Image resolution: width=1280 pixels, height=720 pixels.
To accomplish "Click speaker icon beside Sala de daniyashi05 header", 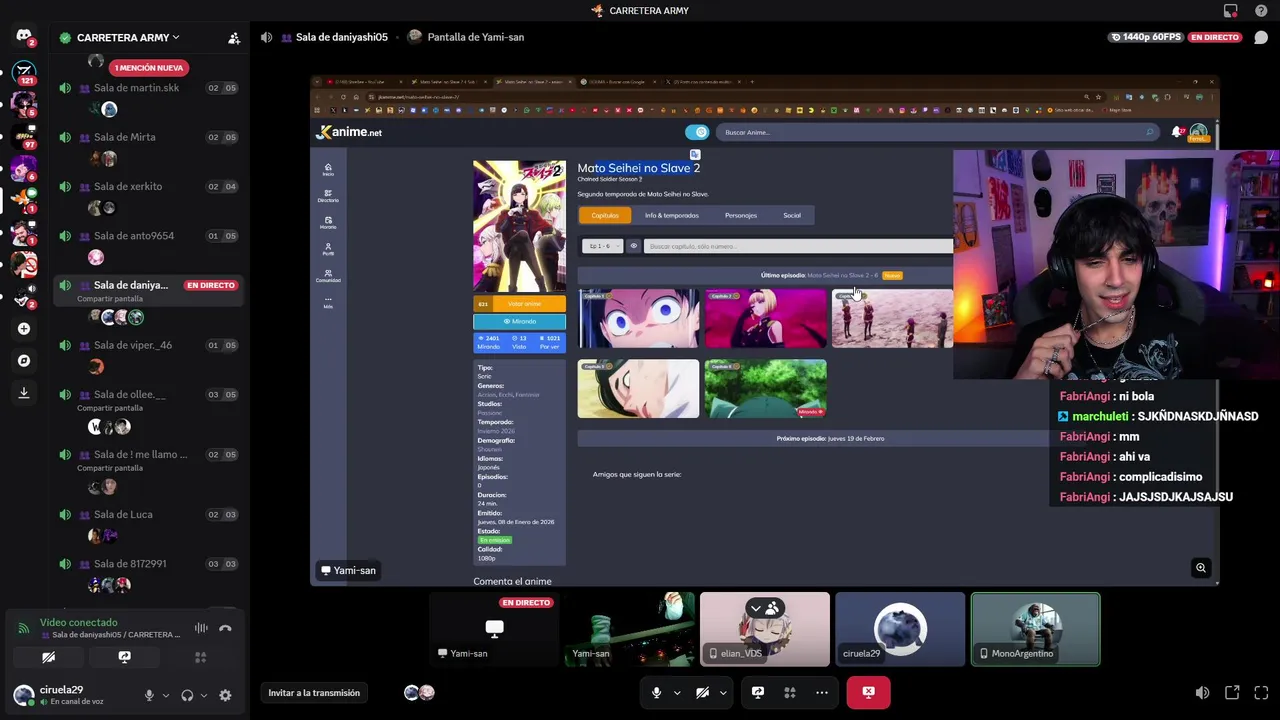I will [266, 37].
